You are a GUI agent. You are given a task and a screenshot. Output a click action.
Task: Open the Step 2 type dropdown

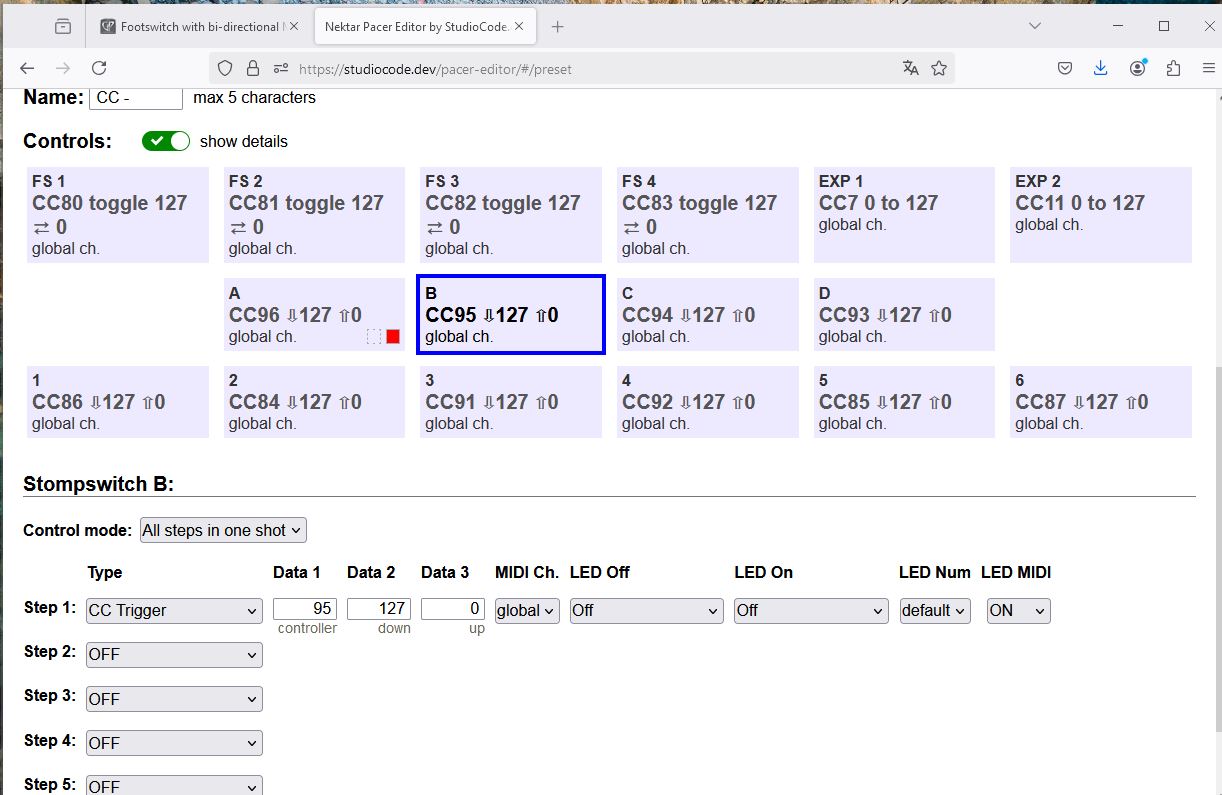pyautogui.click(x=174, y=655)
